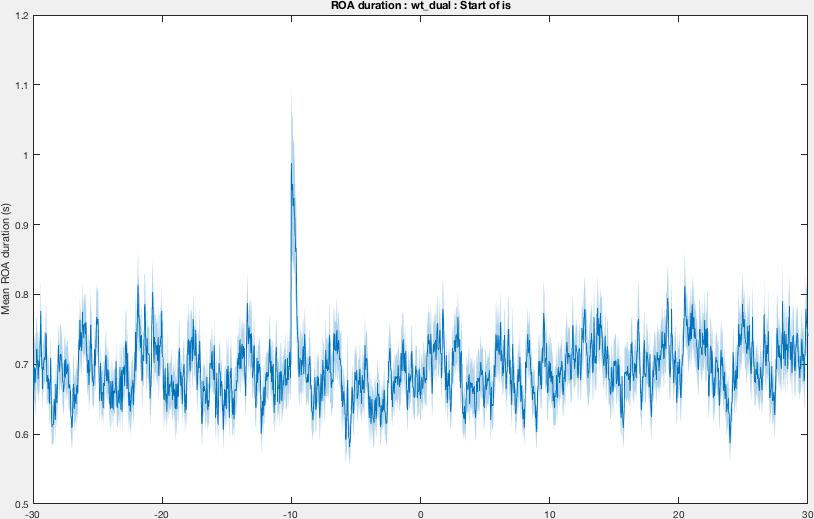
Task: Select the y-axis tick label "0.7"
Action: [22, 364]
